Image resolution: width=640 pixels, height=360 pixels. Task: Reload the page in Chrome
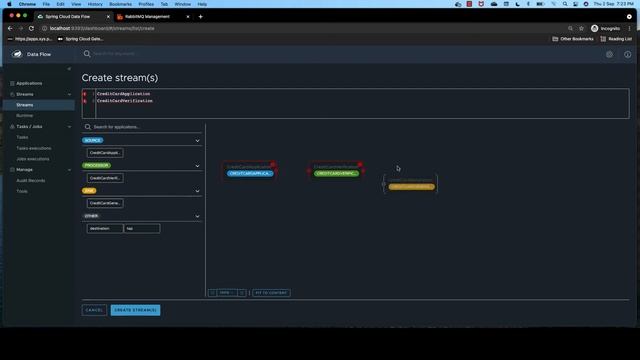click(x=31, y=28)
